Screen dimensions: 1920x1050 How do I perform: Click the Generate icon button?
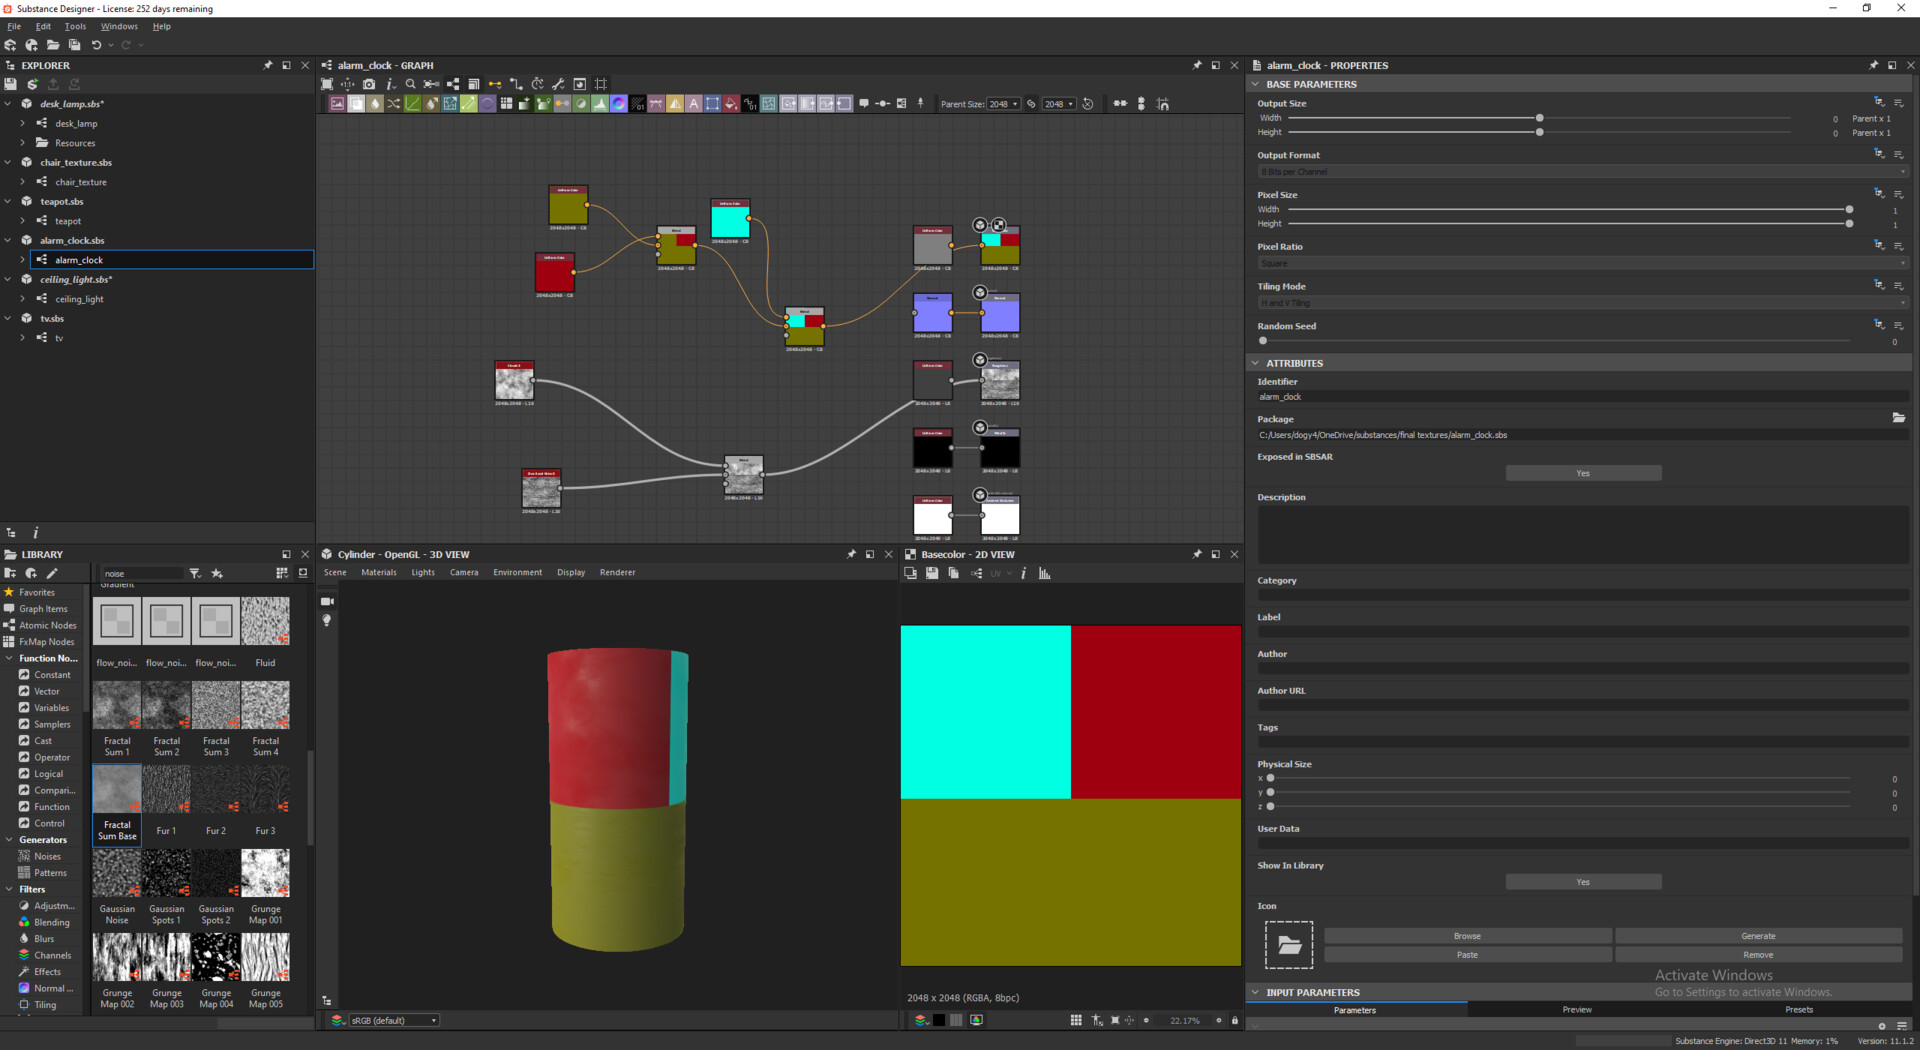pos(1759,935)
